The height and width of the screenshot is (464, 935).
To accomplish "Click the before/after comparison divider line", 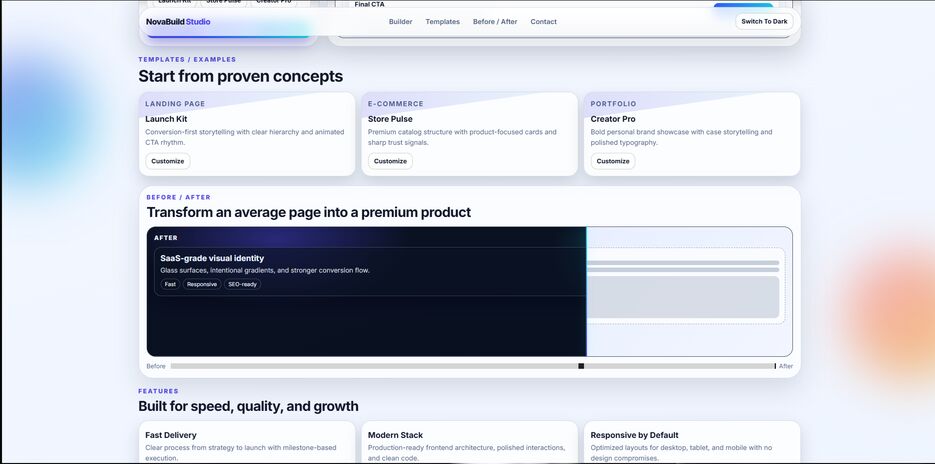I will pos(586,292).
